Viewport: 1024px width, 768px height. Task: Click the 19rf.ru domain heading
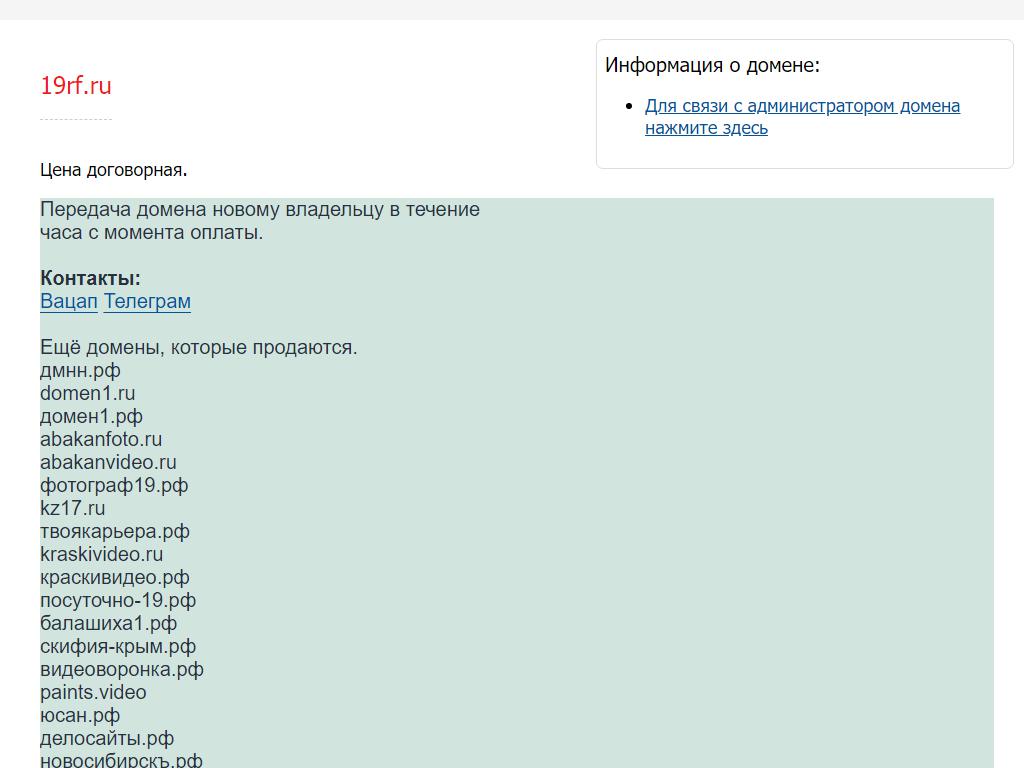(x=76, y=86)
